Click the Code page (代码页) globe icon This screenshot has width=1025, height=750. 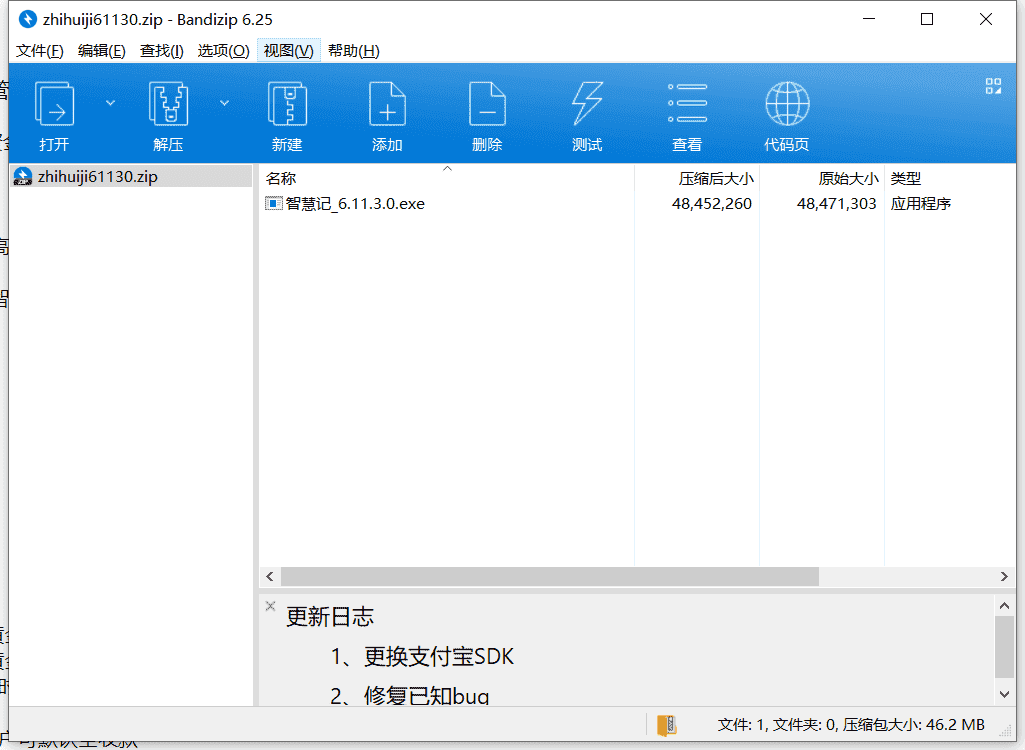[x=787, y=103]
